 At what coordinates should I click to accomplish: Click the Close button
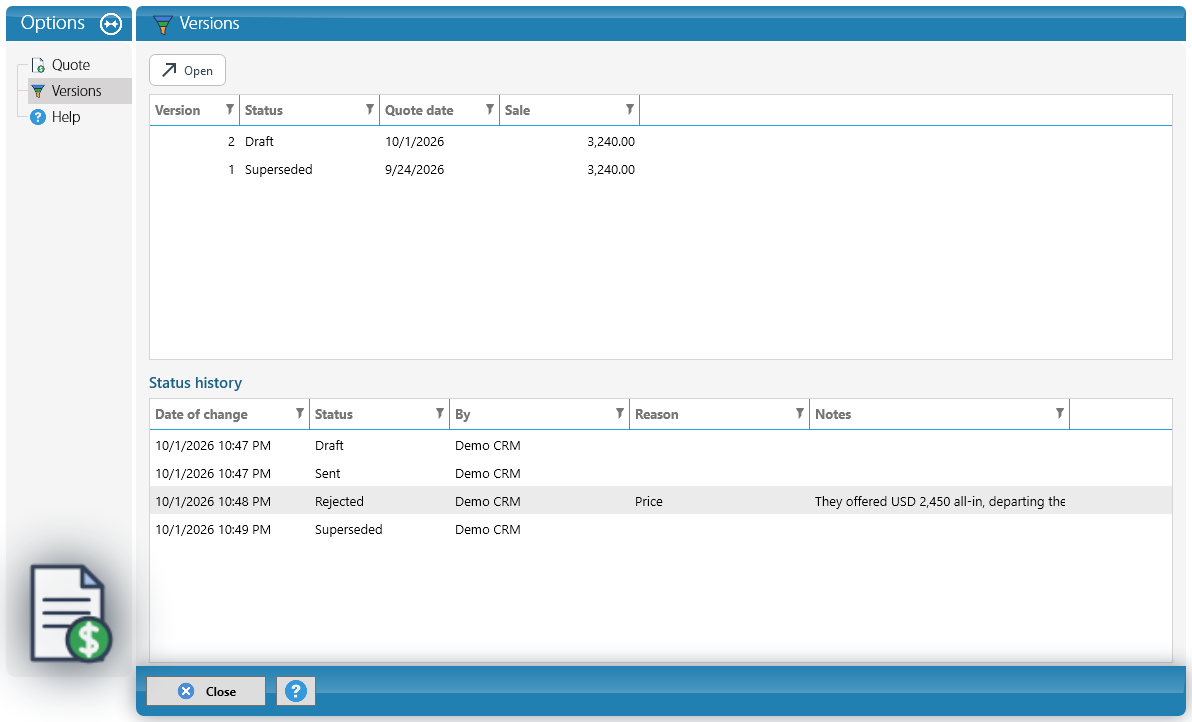(x=206, y=691)
